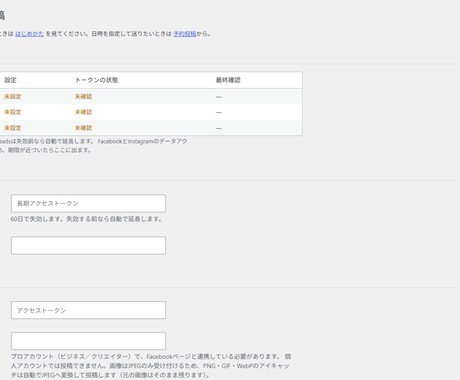This screenshot has height=380, width=460.
Task: Click the empty field above the プロアカウント note
Action: pyautogui.click(x=88, y=341)
